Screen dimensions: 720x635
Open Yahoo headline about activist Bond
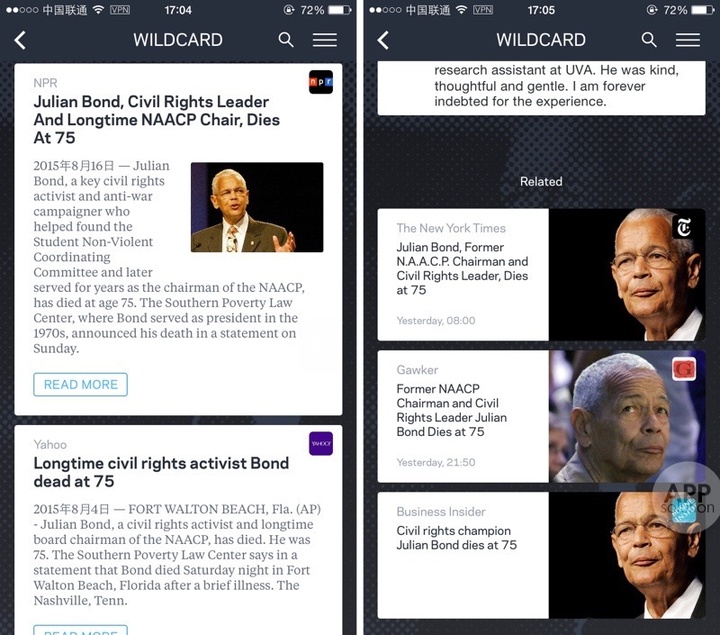(161, 472)
